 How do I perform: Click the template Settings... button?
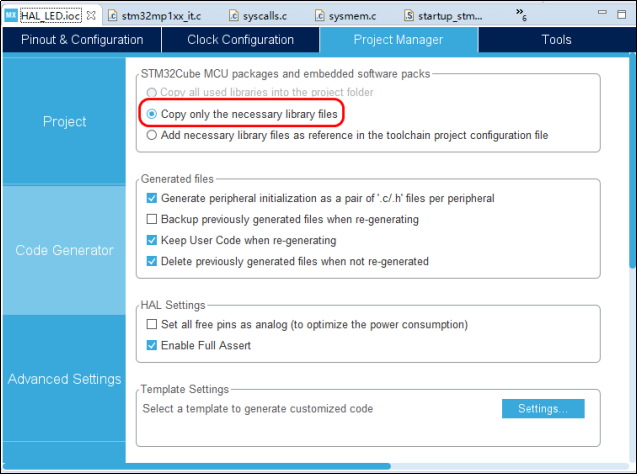[543, 408]
